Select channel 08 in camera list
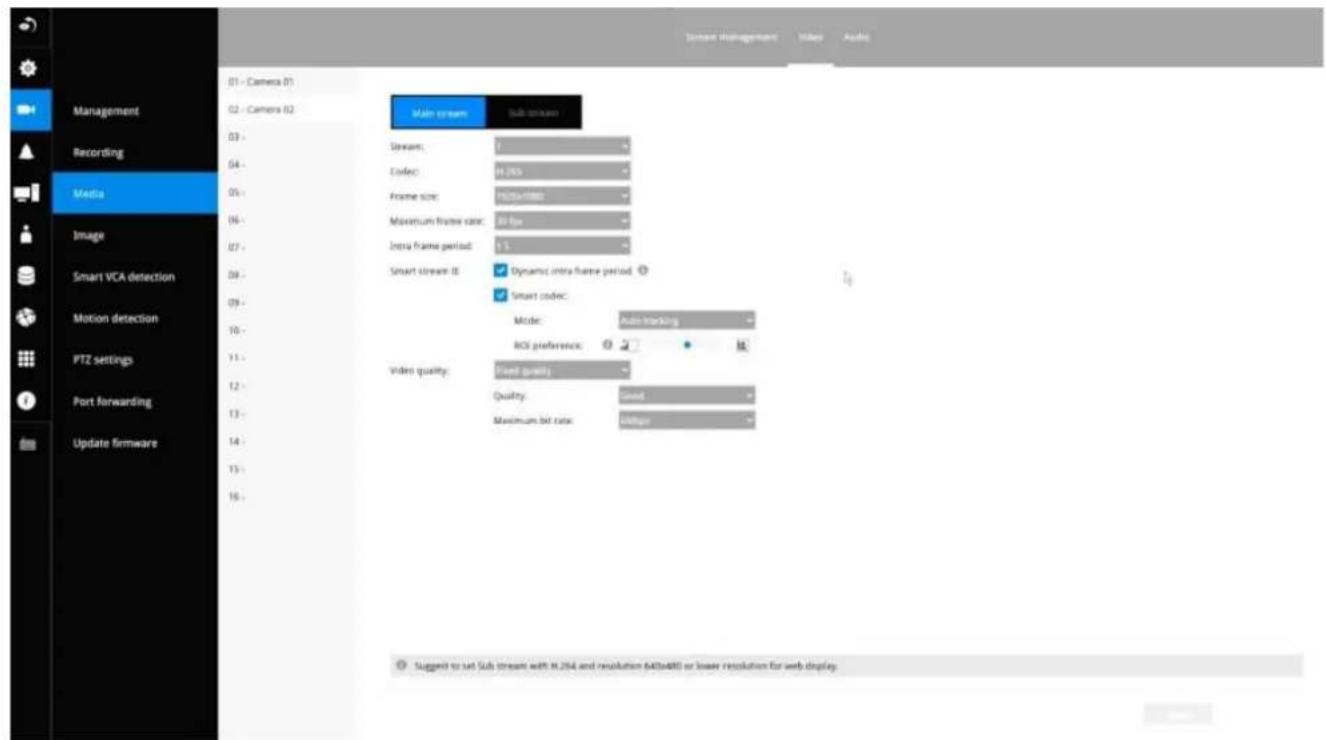 coord(286,274)
